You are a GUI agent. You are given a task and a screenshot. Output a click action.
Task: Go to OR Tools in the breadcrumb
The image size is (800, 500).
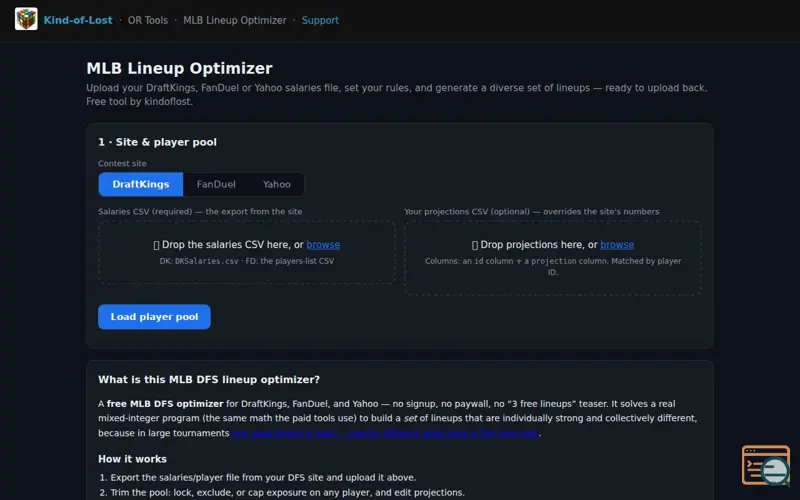147,20
